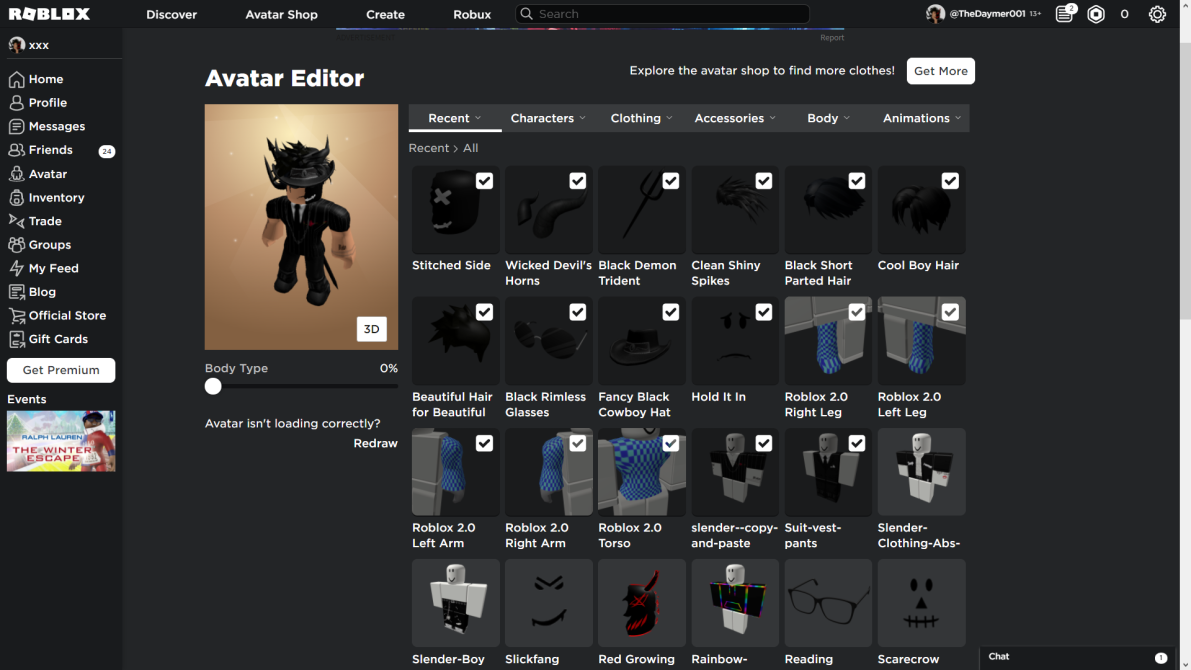Expand the Animations category dropdown
The width and height of the screenshot is (1191, 670).
pyautogui.click(x=921, y=118)
